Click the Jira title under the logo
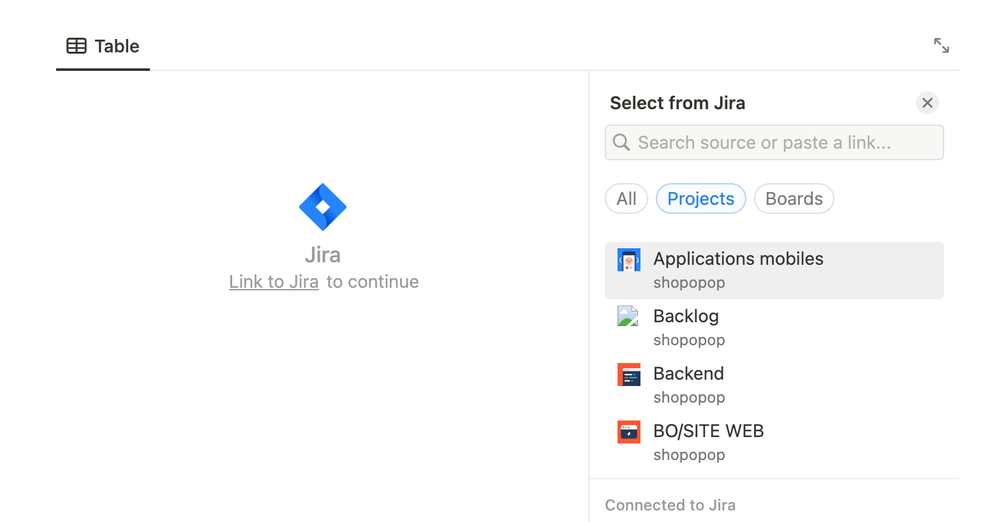 click(322, 254)
